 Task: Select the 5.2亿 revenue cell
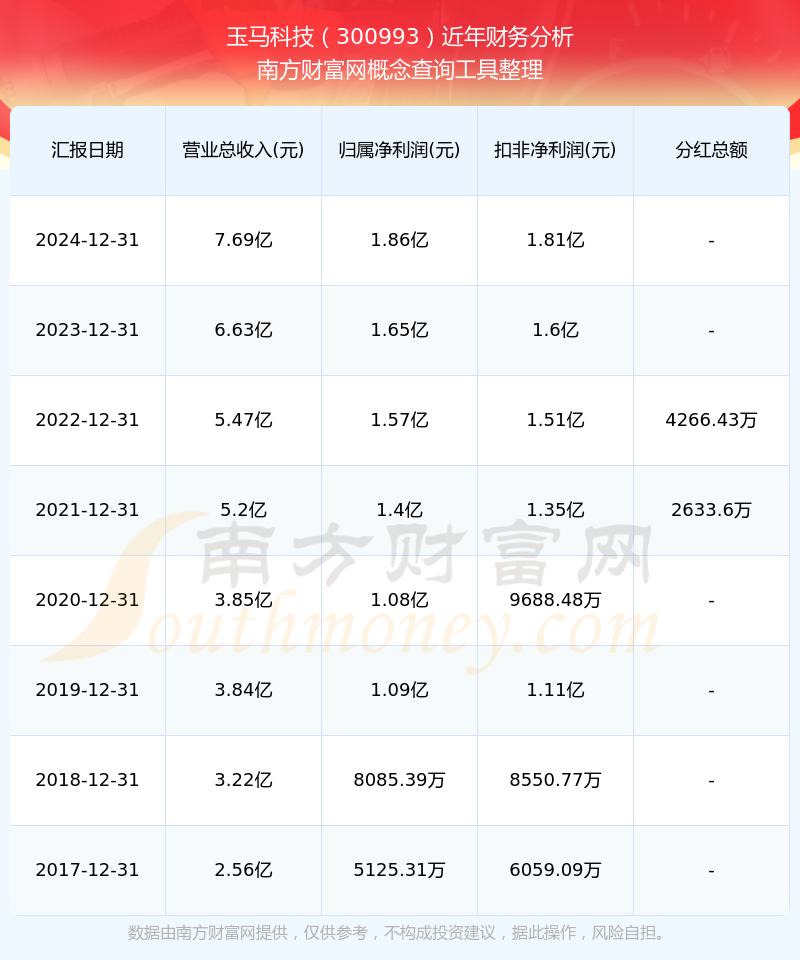click(244, 510)
